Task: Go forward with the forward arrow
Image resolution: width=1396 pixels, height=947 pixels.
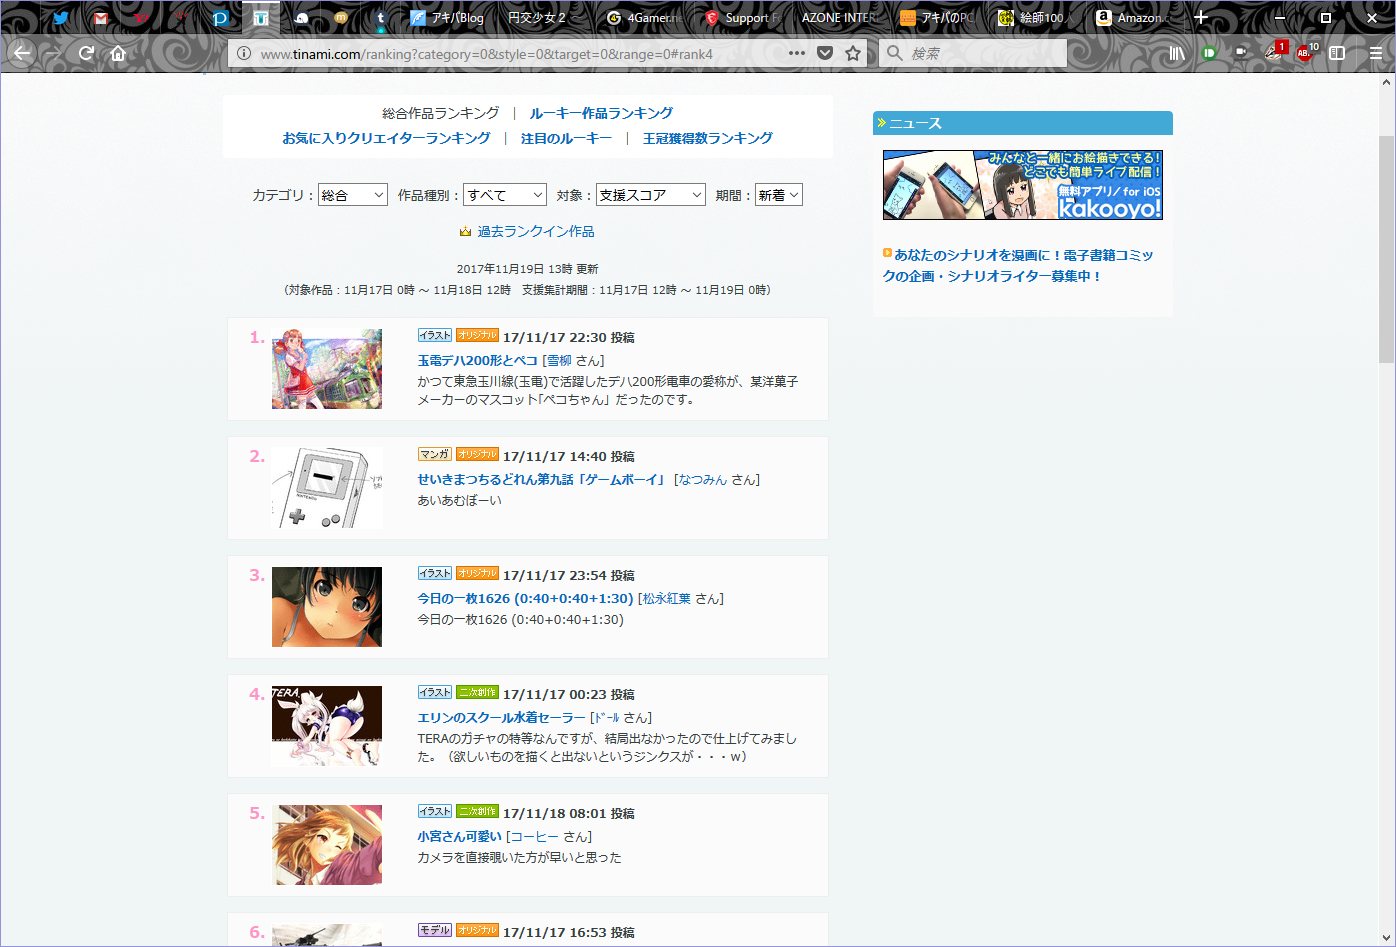Action: [54, 53]
